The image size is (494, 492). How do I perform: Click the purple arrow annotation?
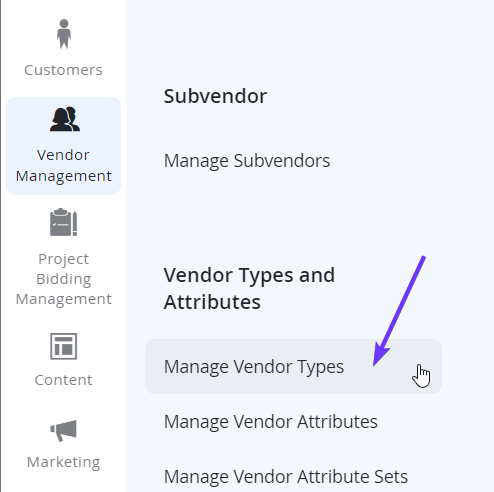click(x=399, y=311)
